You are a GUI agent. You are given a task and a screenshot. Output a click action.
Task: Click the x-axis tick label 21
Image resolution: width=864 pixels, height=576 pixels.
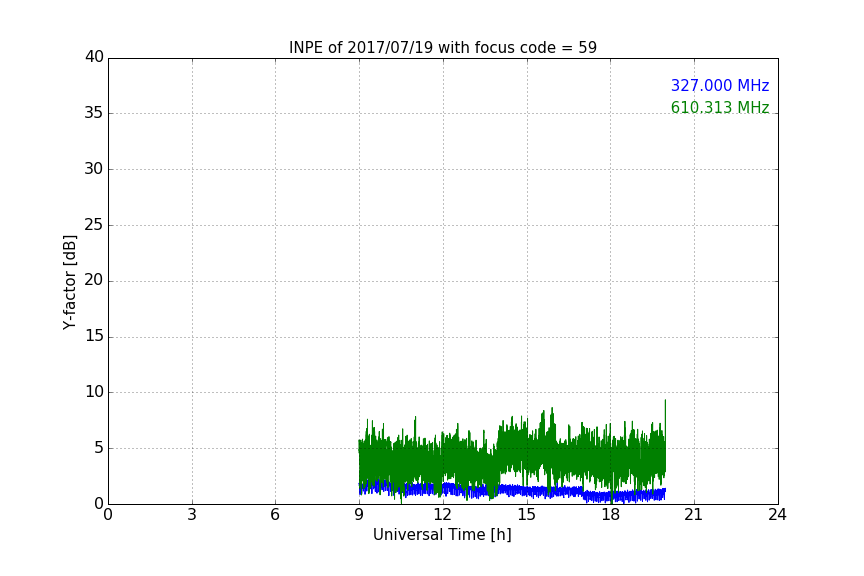coord(694,515)
